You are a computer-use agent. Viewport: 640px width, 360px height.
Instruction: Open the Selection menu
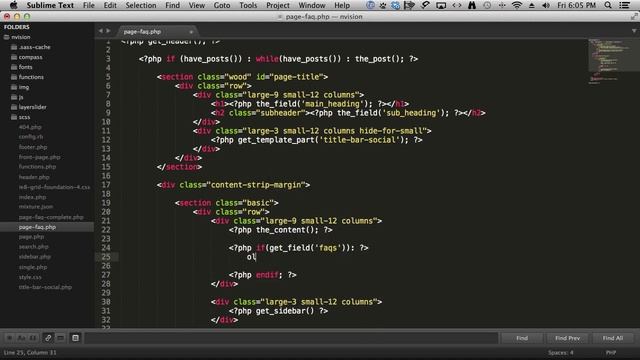(141, 5)
